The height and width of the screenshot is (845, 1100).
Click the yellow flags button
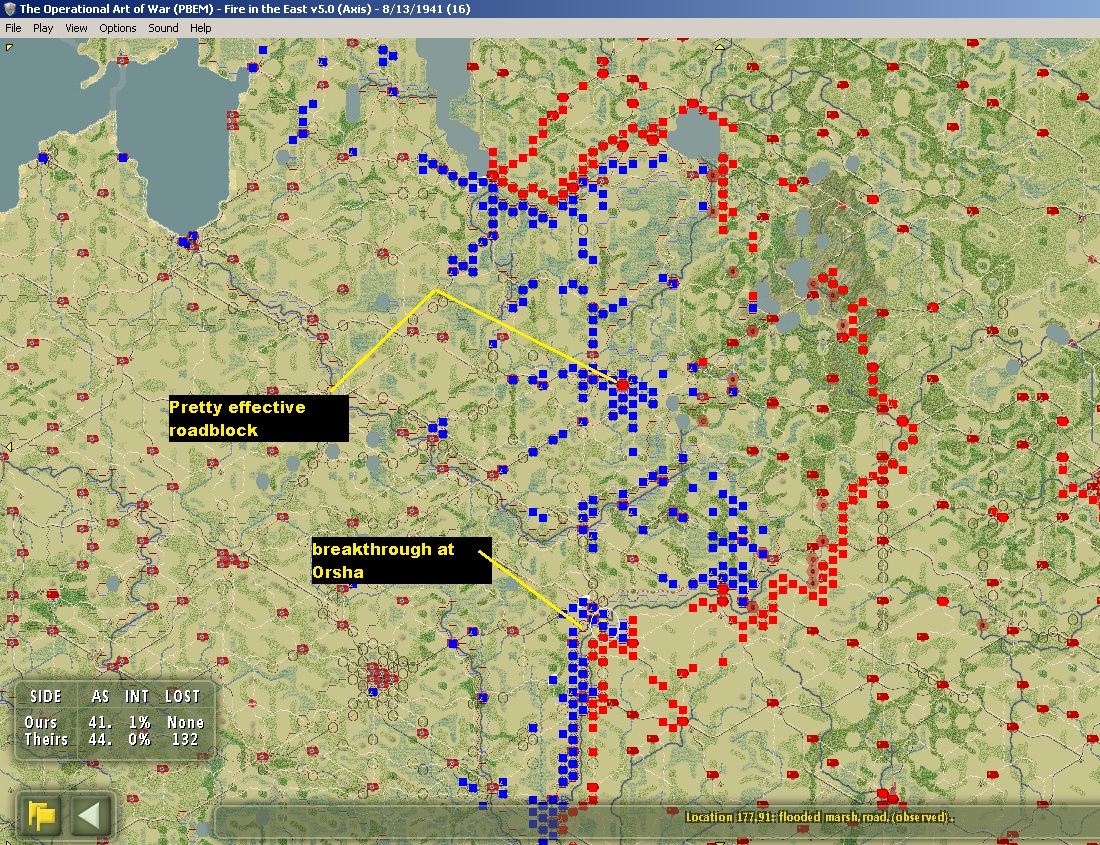pyautogui.click(x=41, y=816)
